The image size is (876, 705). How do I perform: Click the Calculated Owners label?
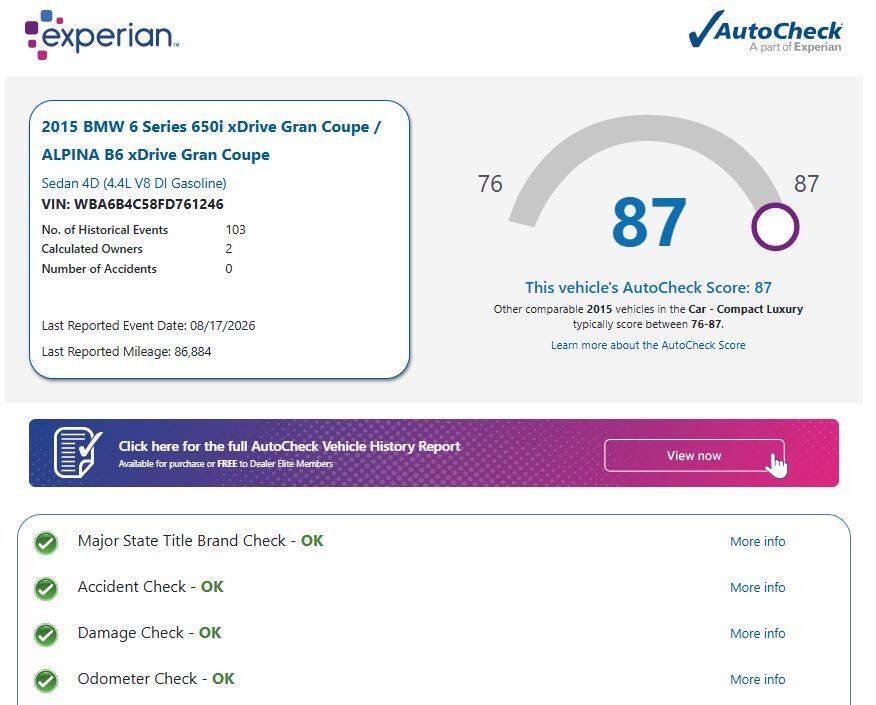92,249
